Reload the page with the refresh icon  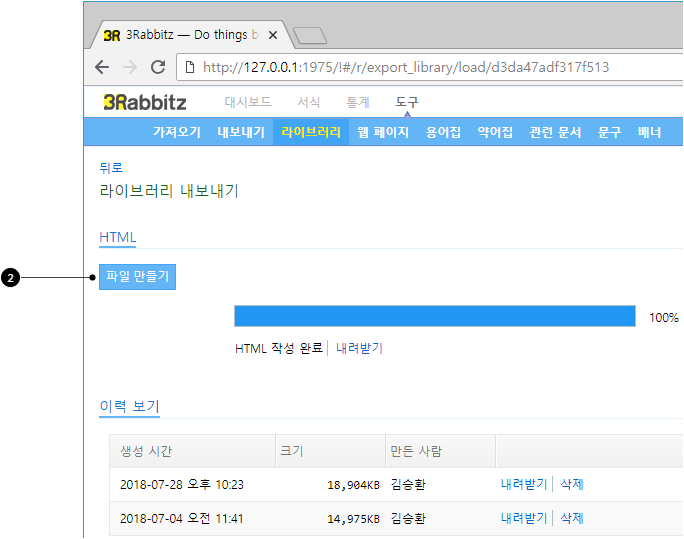tap(158, 67)
